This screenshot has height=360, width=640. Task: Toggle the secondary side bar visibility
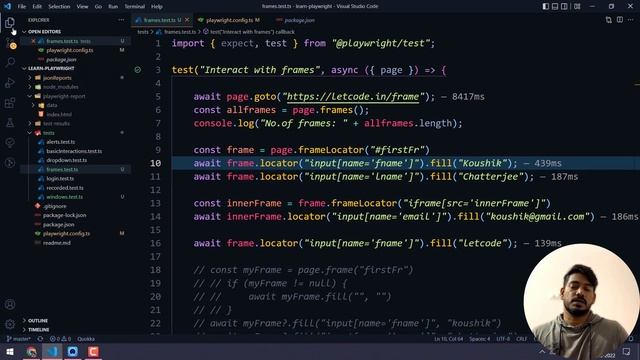[564, 6]
